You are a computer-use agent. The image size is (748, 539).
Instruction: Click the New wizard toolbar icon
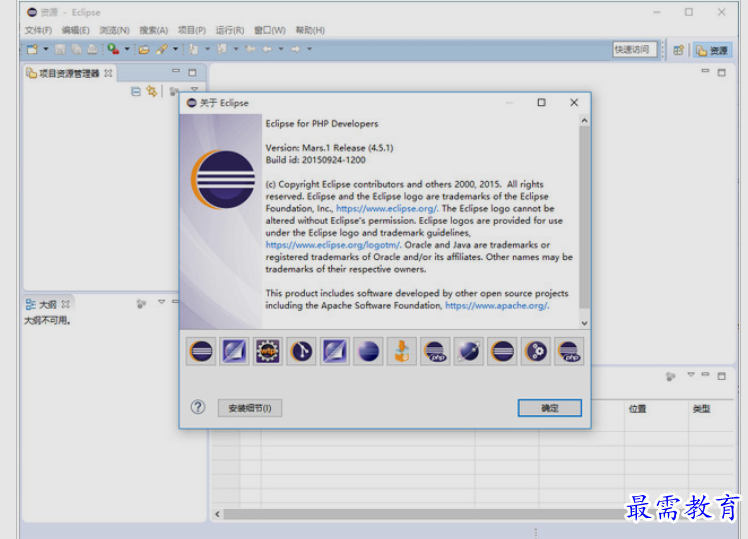click(32, 49)
